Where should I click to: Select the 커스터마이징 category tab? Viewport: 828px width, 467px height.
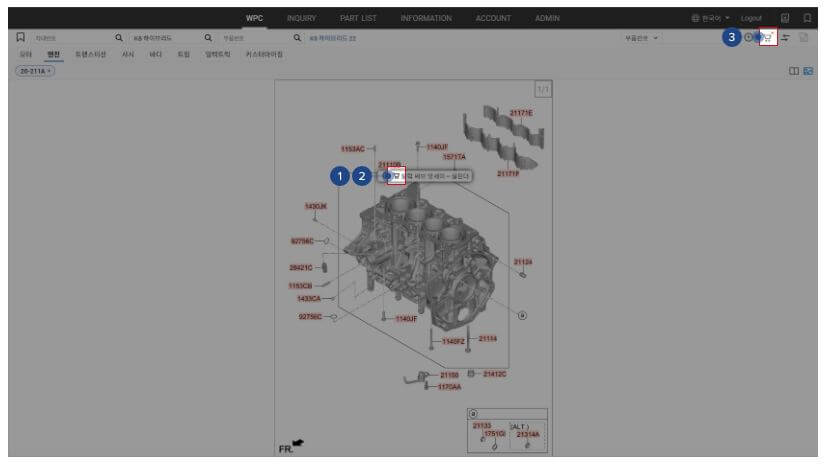(264, 54)
